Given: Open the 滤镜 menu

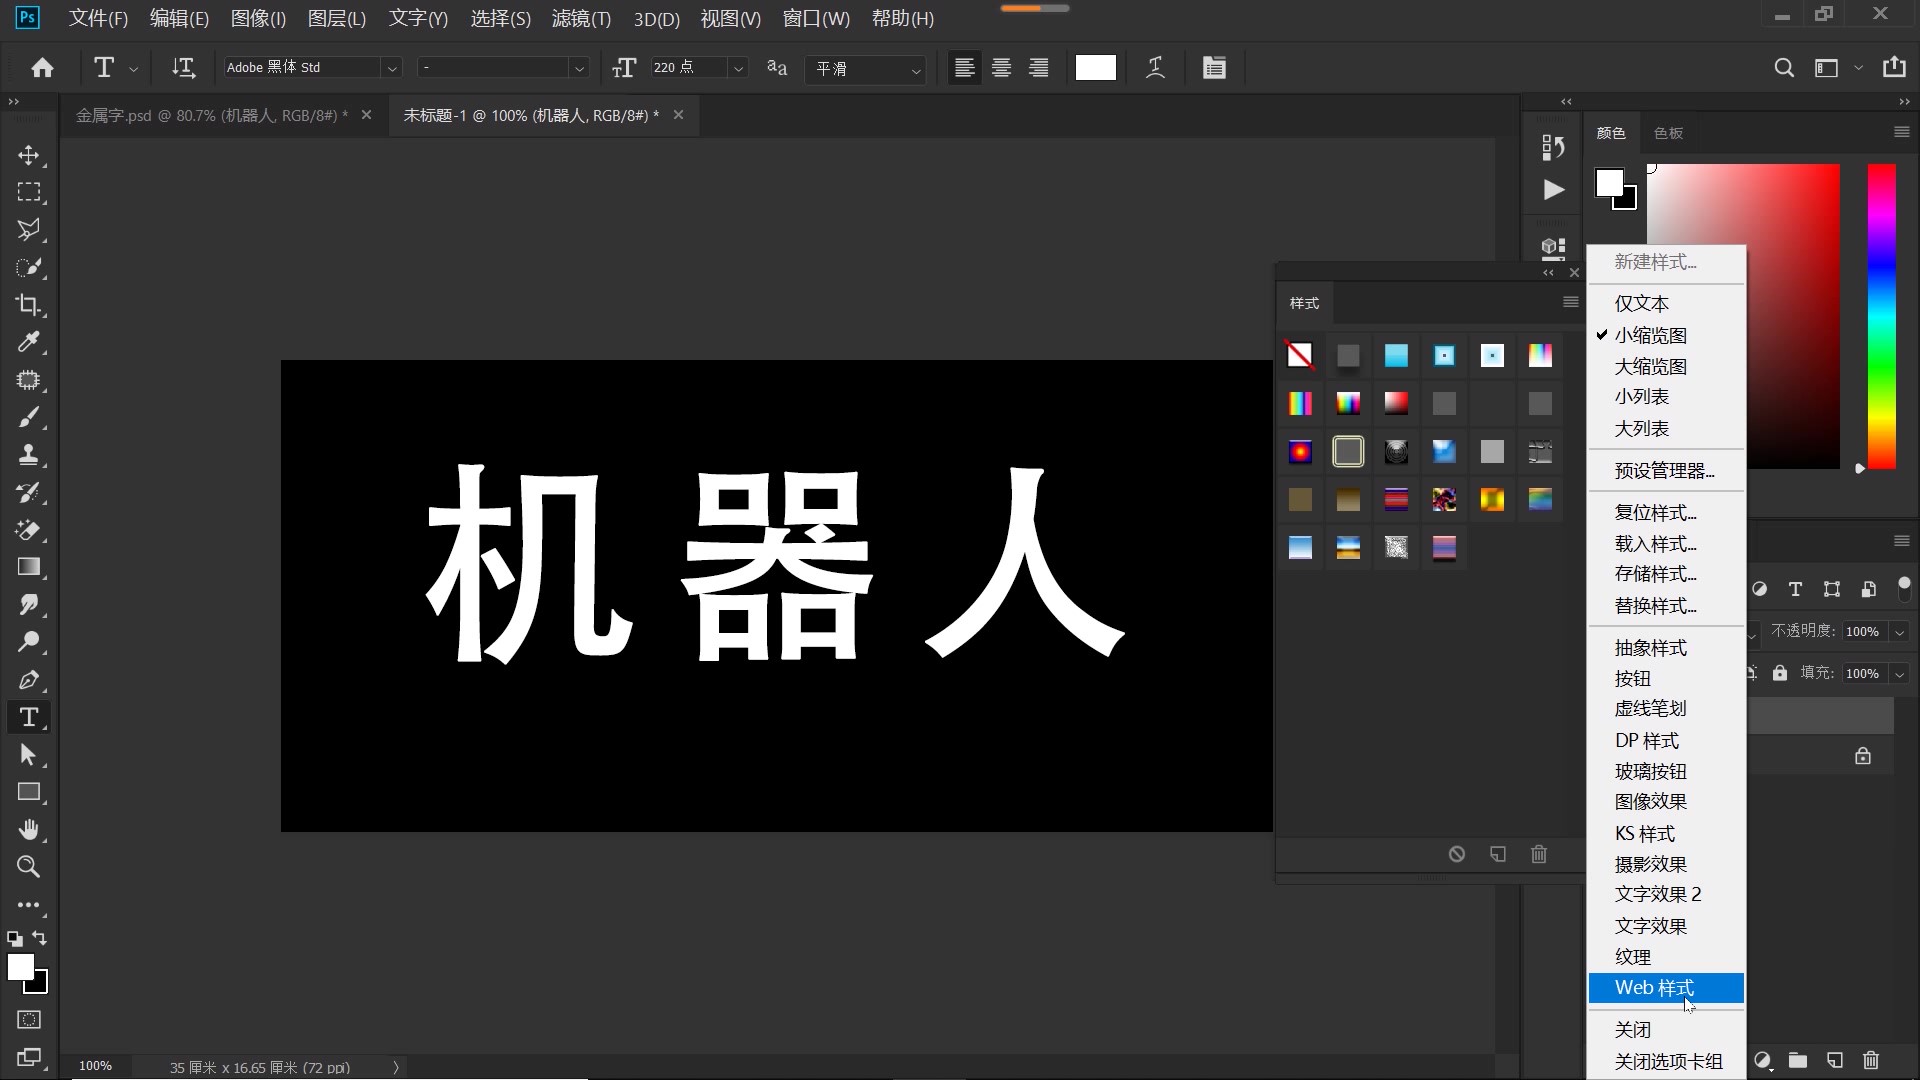Looking at the screenshot, I should coord(581,18).
